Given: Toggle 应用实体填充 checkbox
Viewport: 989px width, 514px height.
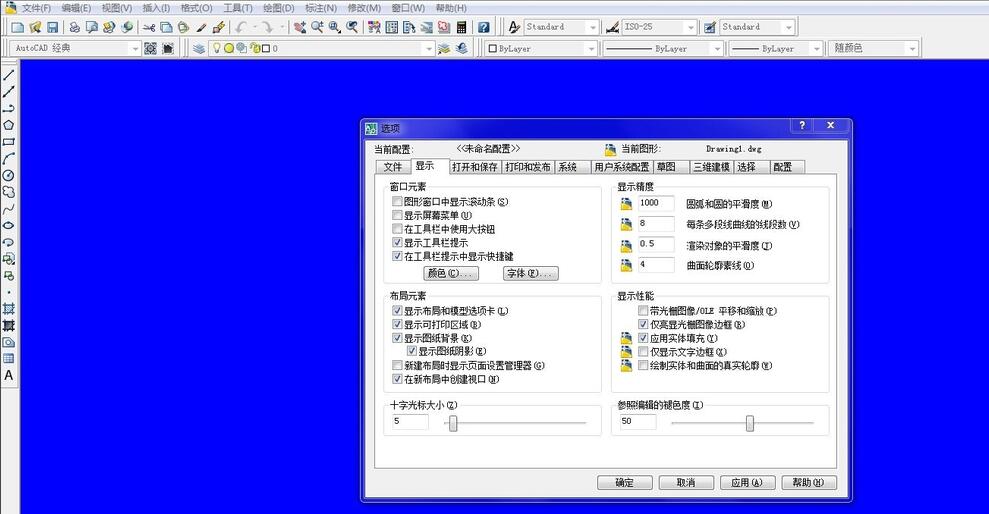Looking at the screenshot, I should [x=643, y=339].
